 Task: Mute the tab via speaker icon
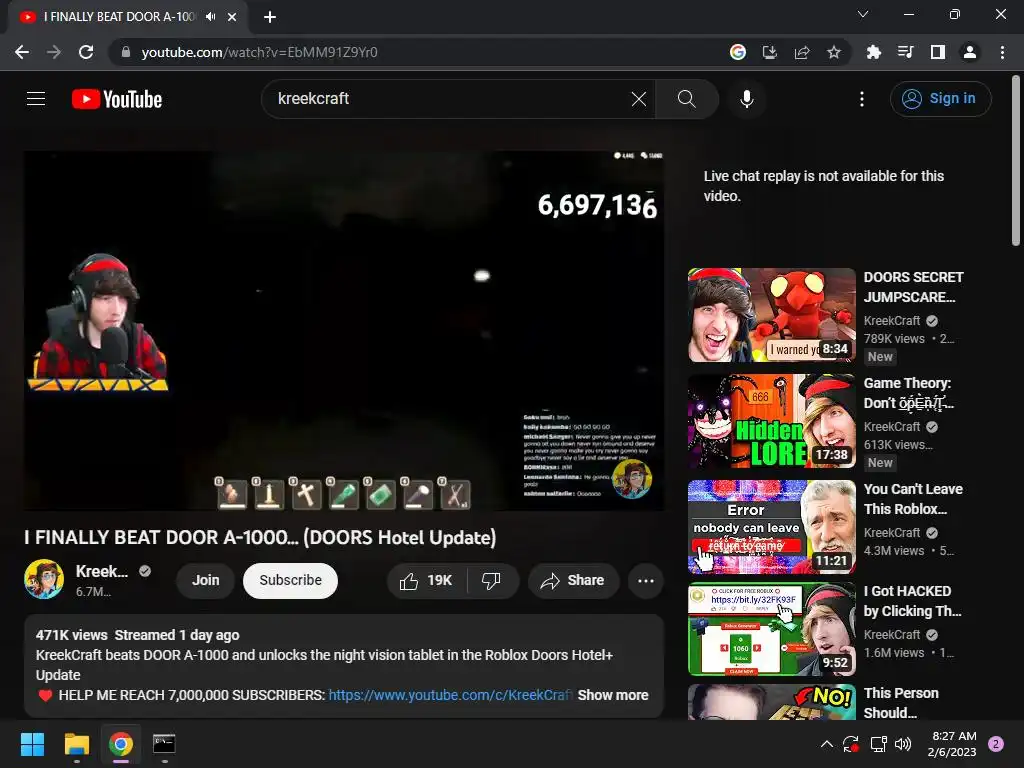(x=210, y=17)
